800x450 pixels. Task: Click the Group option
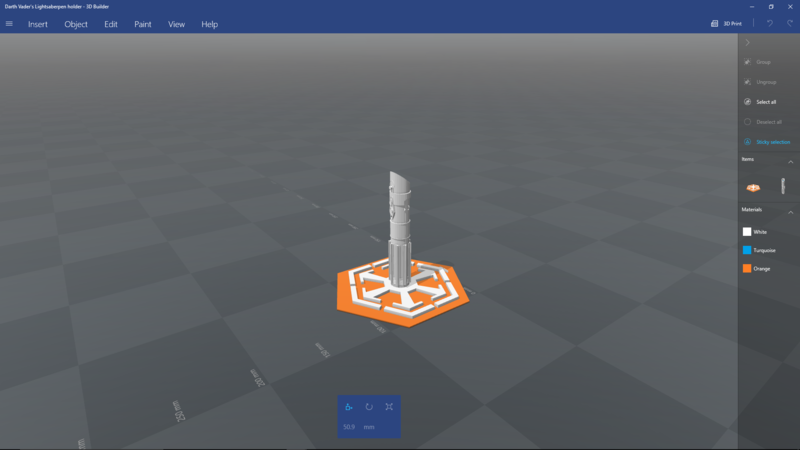[x=747, y=62]
